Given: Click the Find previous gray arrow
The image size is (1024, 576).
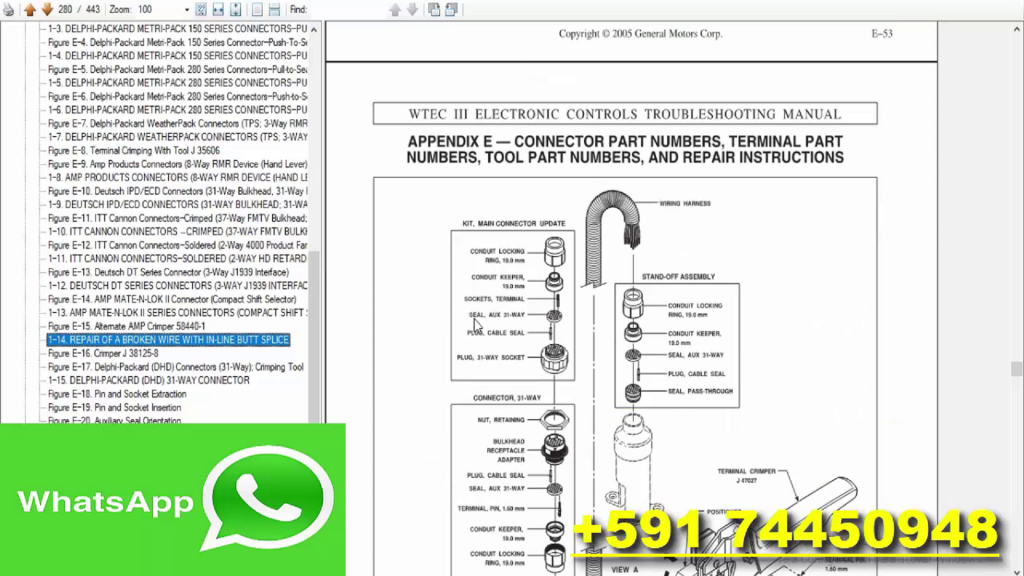Looking at the screenshot, I should 395,9.
